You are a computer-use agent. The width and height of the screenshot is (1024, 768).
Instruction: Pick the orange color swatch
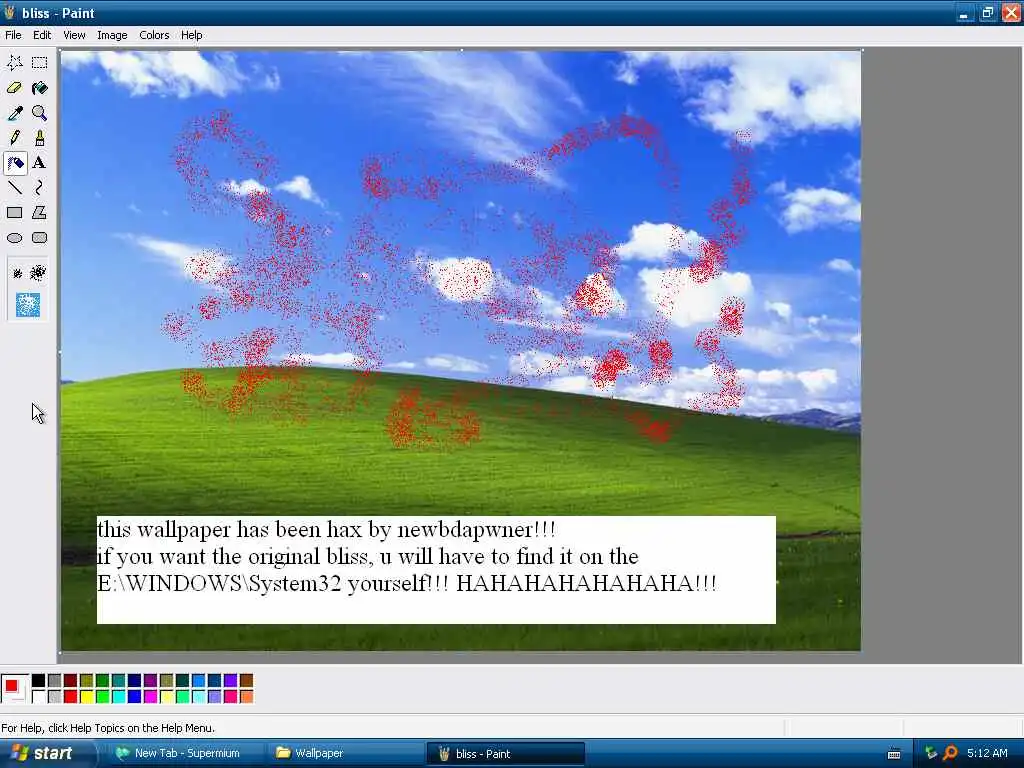[x=246, y=697]
